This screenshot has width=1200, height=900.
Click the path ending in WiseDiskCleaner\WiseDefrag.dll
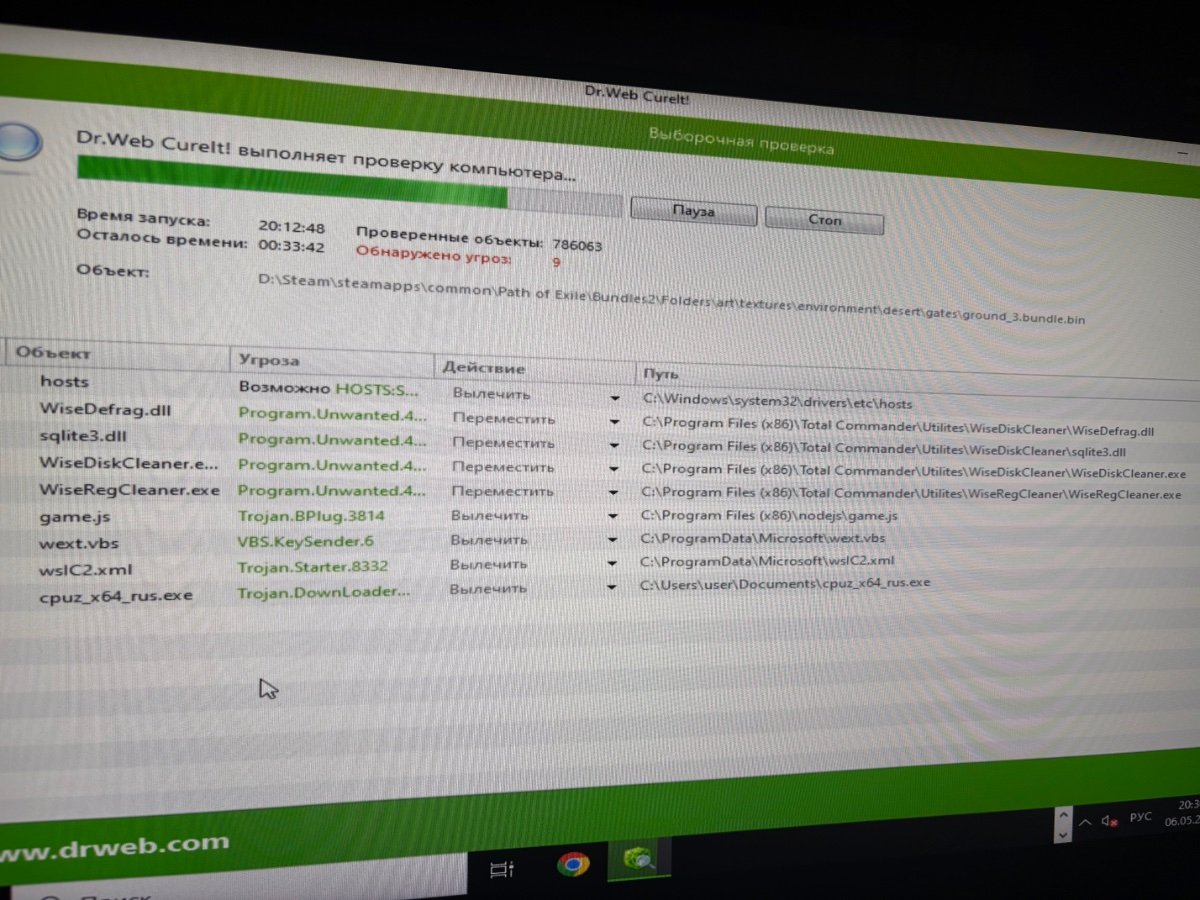[898, 427]
